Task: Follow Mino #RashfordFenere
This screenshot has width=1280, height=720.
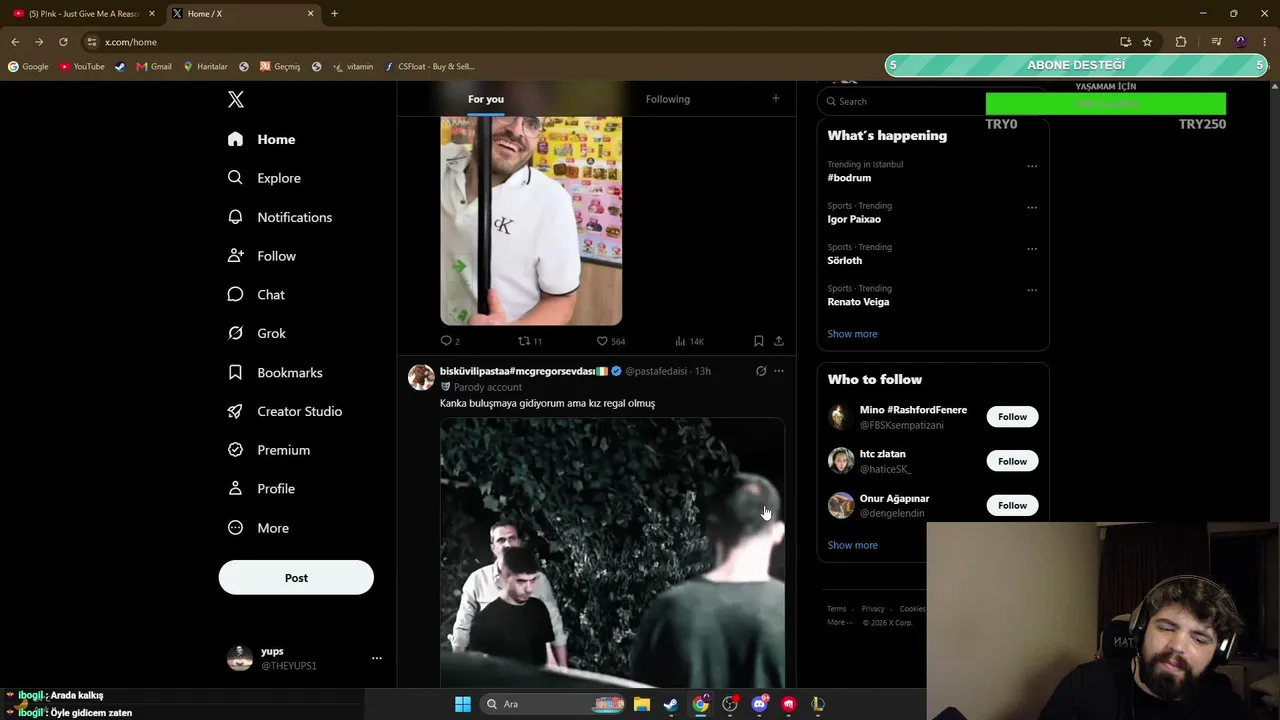Action: click(1012, 417)
